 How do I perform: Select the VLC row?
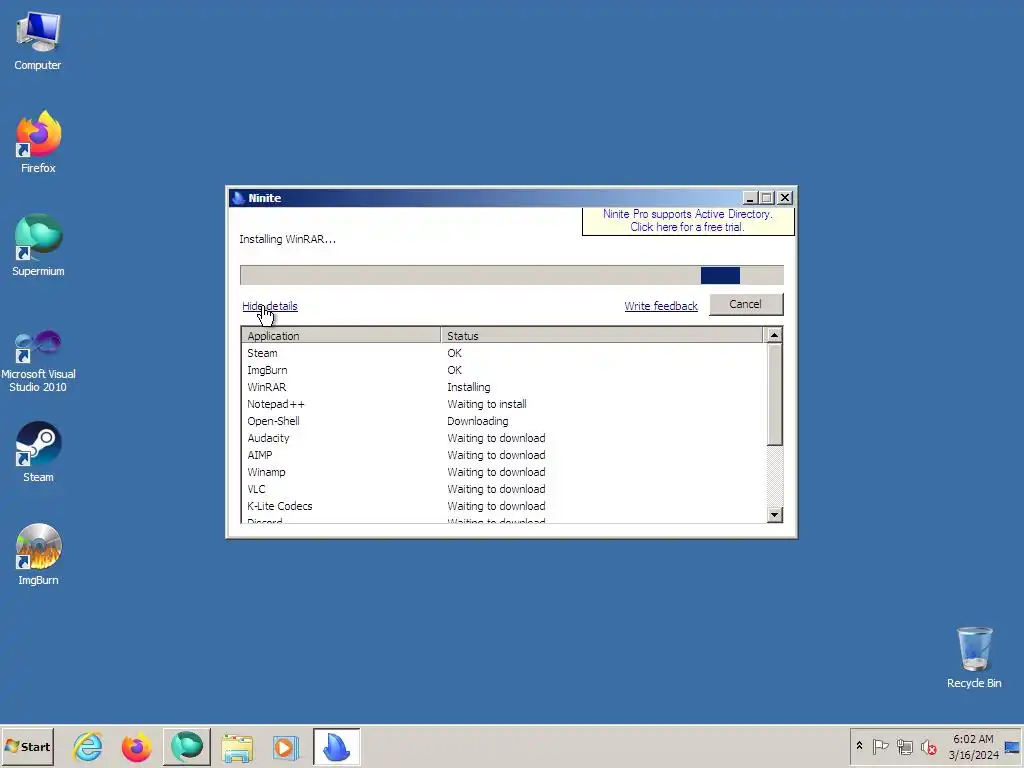(502, 489)
